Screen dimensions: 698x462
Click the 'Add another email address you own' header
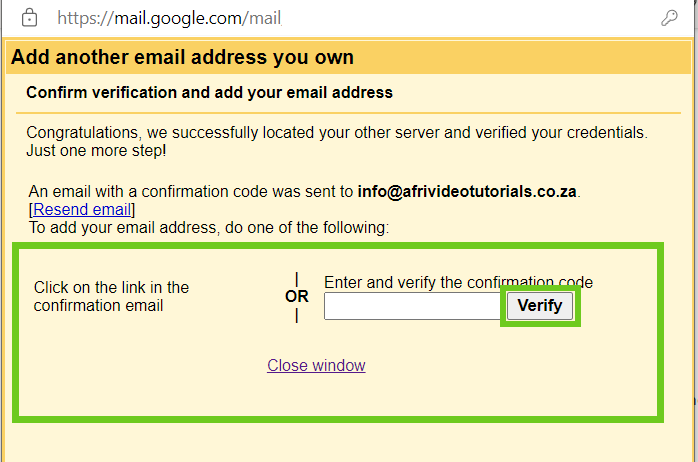182,57
